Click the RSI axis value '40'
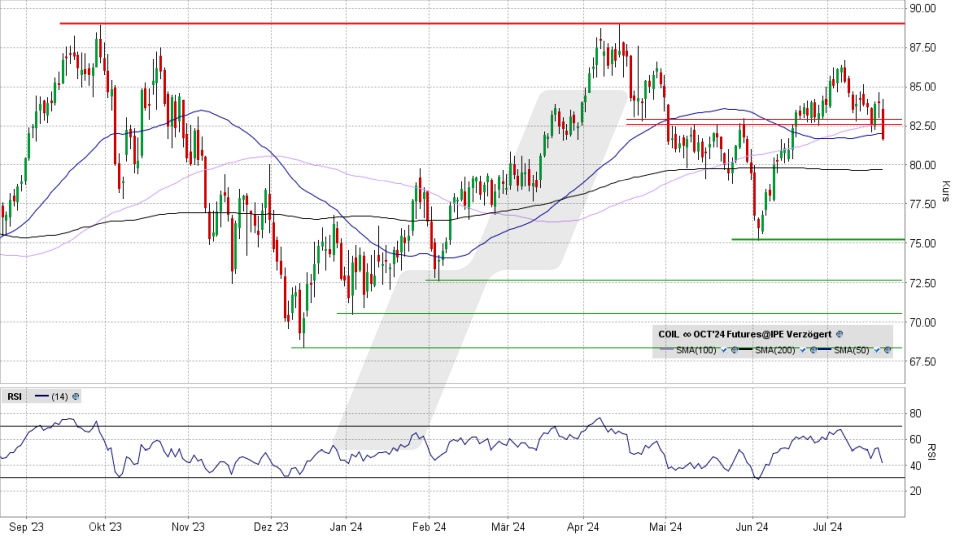960x540 pixels. tap(915, 466)
